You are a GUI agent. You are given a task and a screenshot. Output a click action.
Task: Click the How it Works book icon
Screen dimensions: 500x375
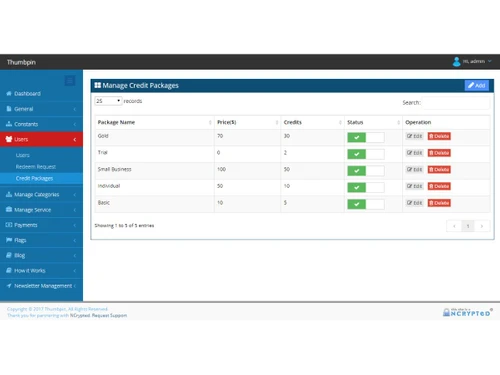9,270
